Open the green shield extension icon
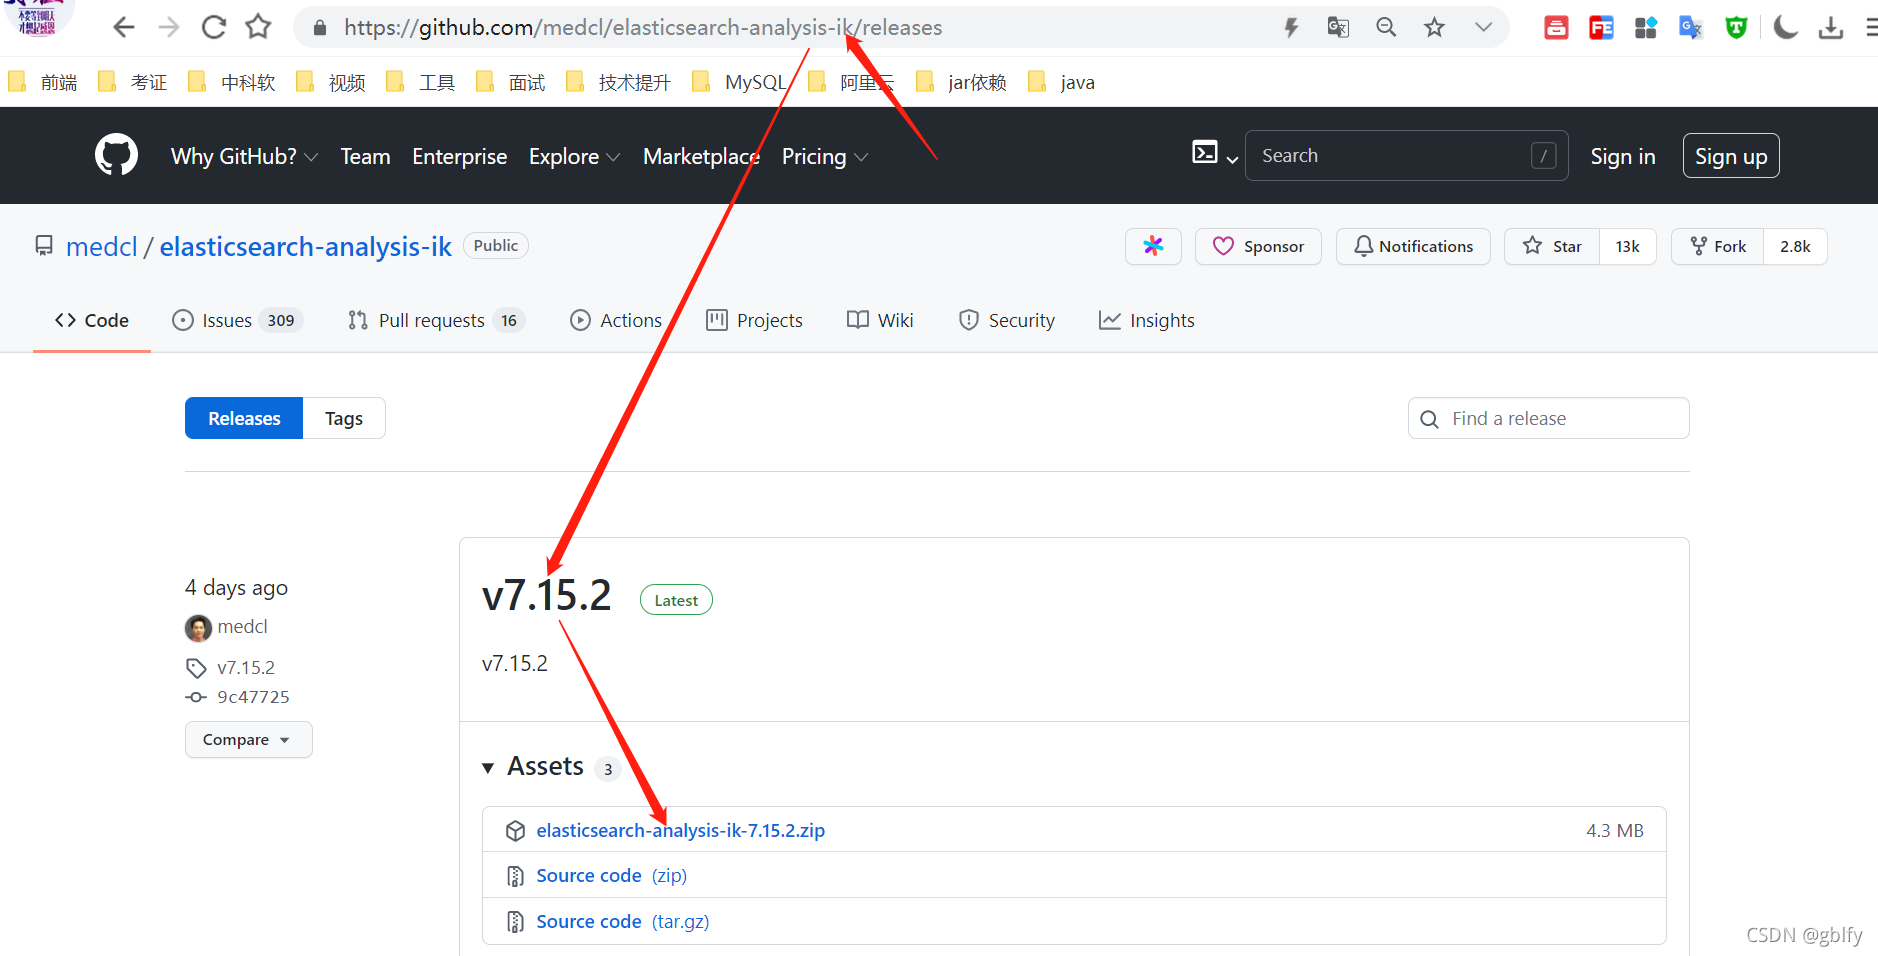The width and height of the screenshot is (1878, 956). pos(1736,27)
